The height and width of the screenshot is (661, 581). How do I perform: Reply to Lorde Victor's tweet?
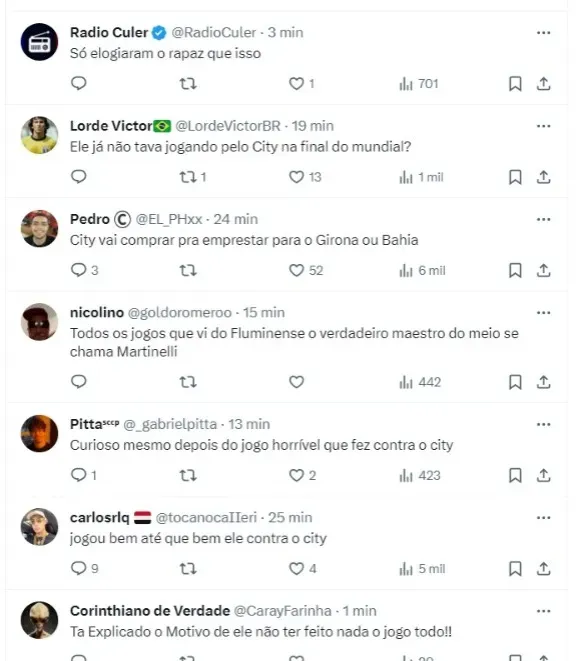point(78,177)
